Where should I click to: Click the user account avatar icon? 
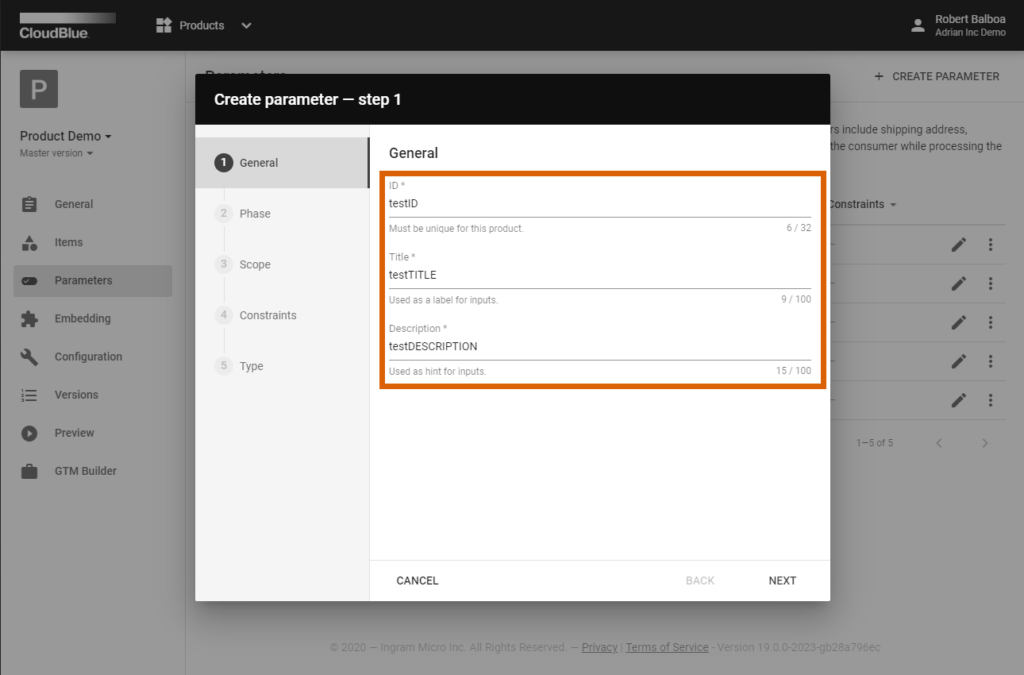[x=918, y=26]
